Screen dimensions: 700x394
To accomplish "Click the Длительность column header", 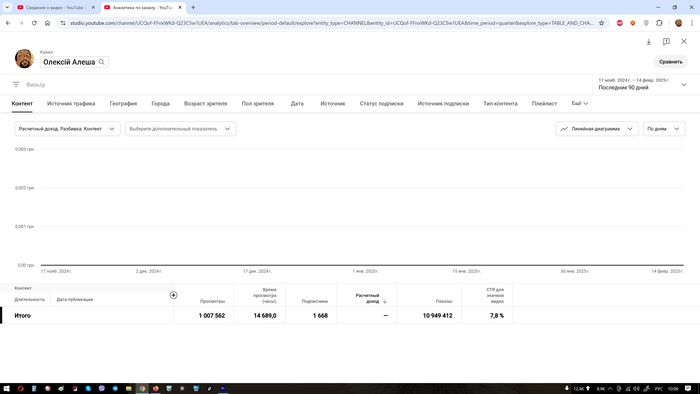I will (29, 299).
